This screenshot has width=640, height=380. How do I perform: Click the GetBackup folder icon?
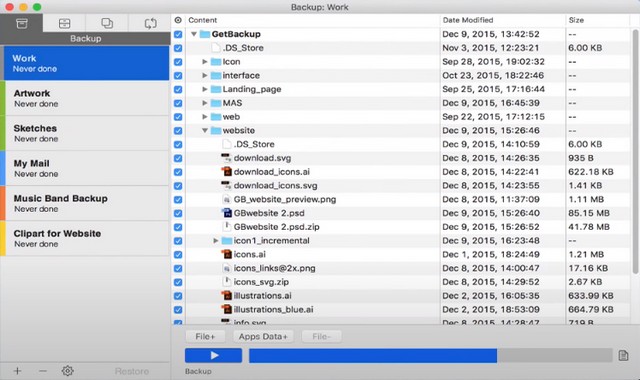(204, 34)
